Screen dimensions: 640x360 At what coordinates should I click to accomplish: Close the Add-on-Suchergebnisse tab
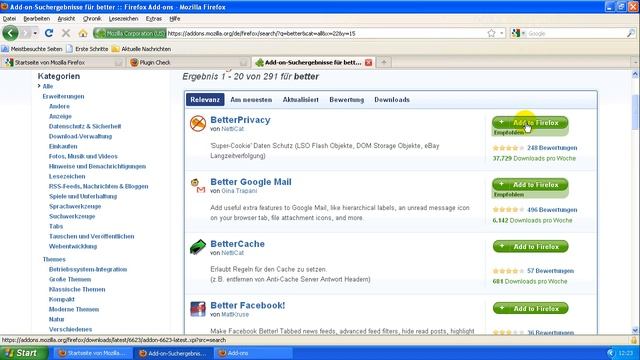pyautogui.click(x=369, y=62)
